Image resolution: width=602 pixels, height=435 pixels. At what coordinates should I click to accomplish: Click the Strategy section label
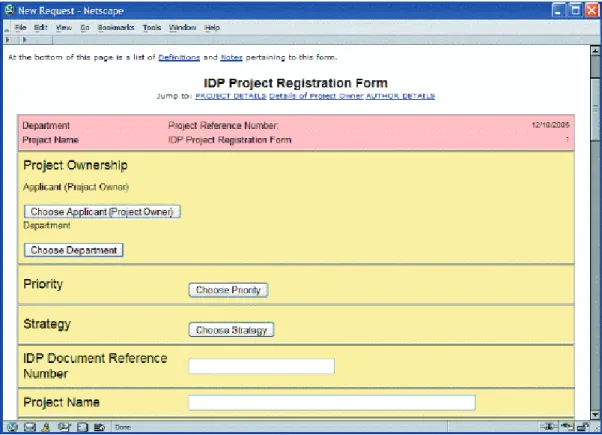tap(47, 324)
